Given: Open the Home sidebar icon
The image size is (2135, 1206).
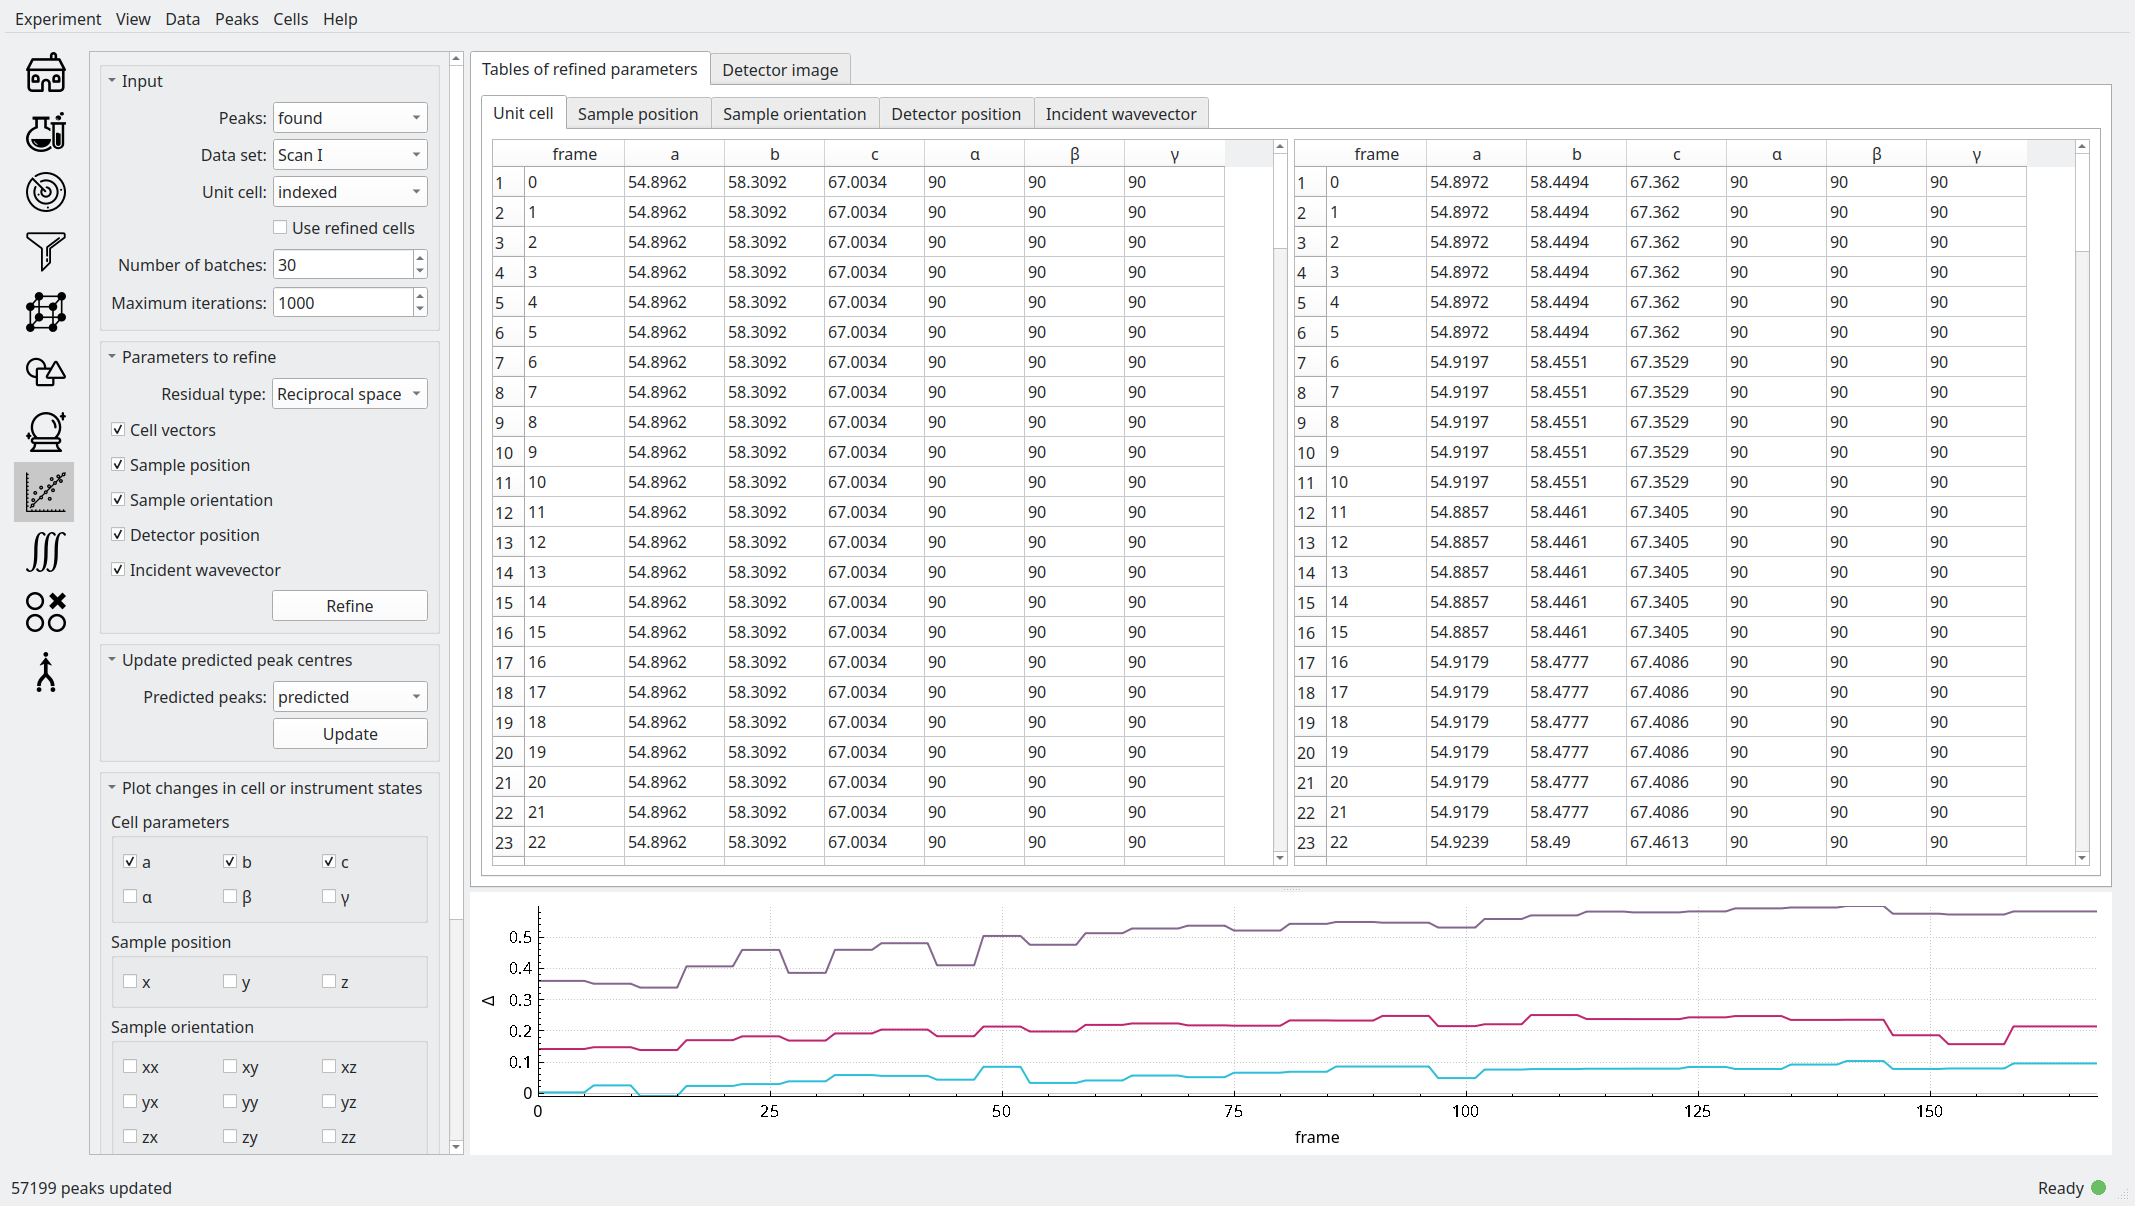Looking at the screenshot, I should click(45, 73).
